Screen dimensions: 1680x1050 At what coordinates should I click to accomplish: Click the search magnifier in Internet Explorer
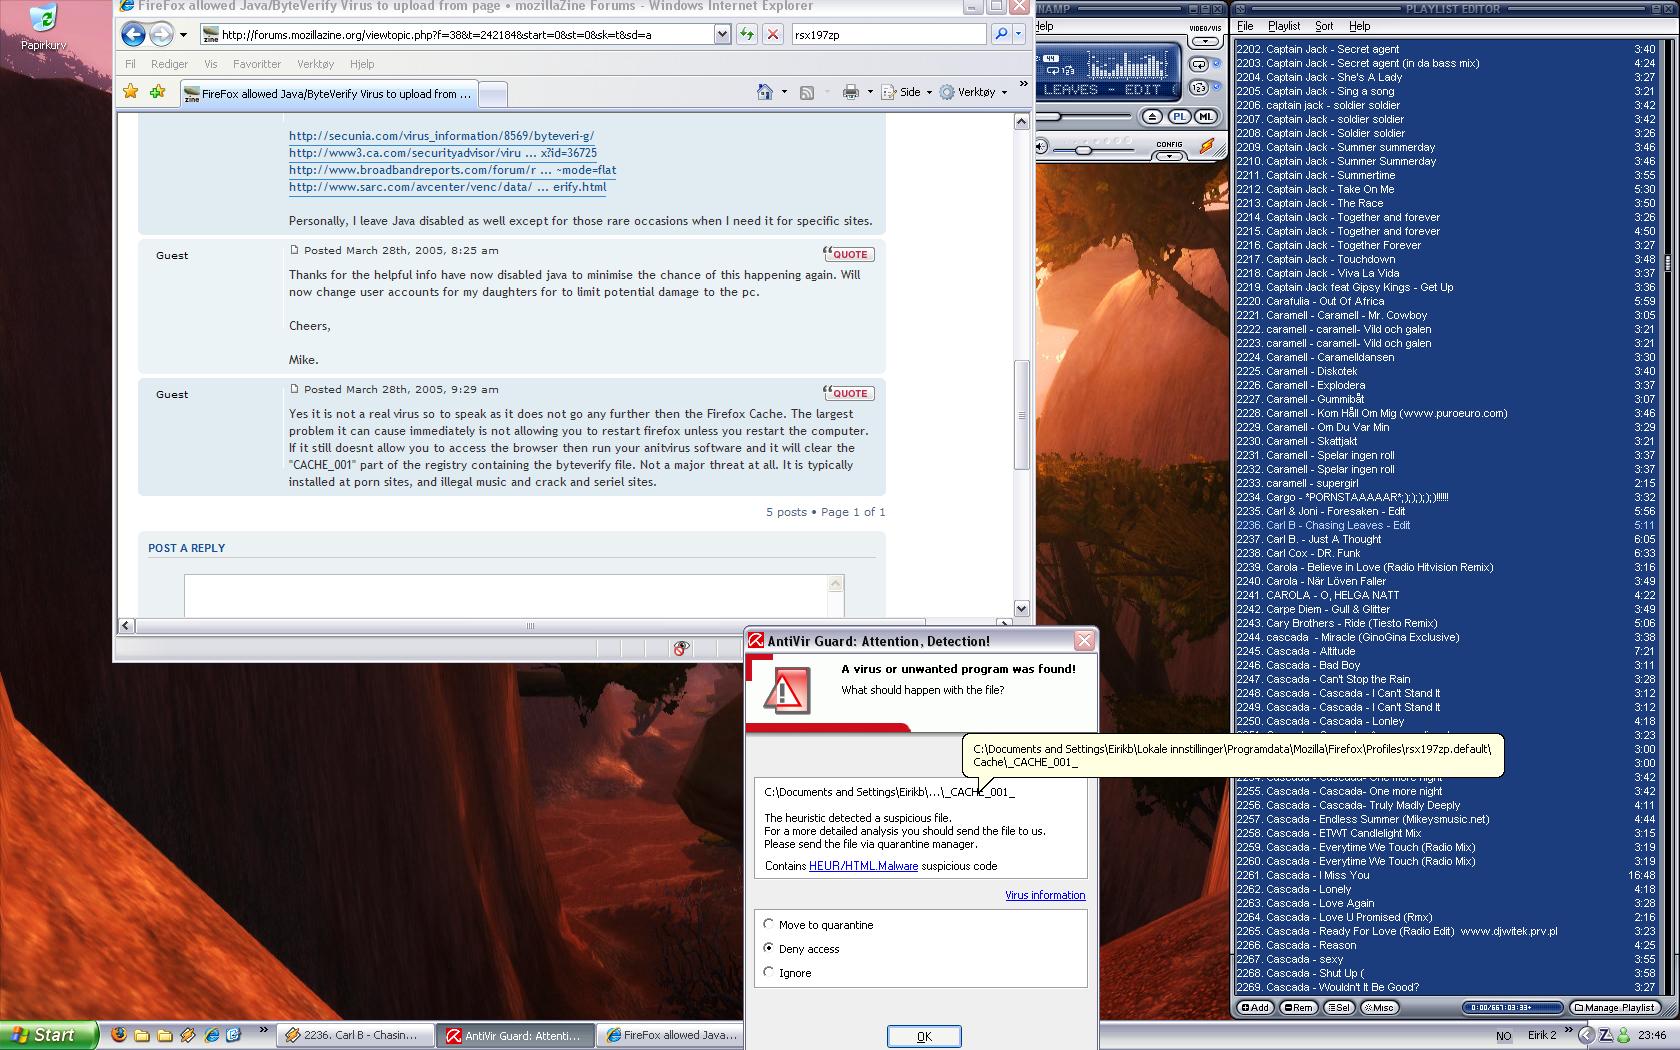click(x=1000, y=34)
